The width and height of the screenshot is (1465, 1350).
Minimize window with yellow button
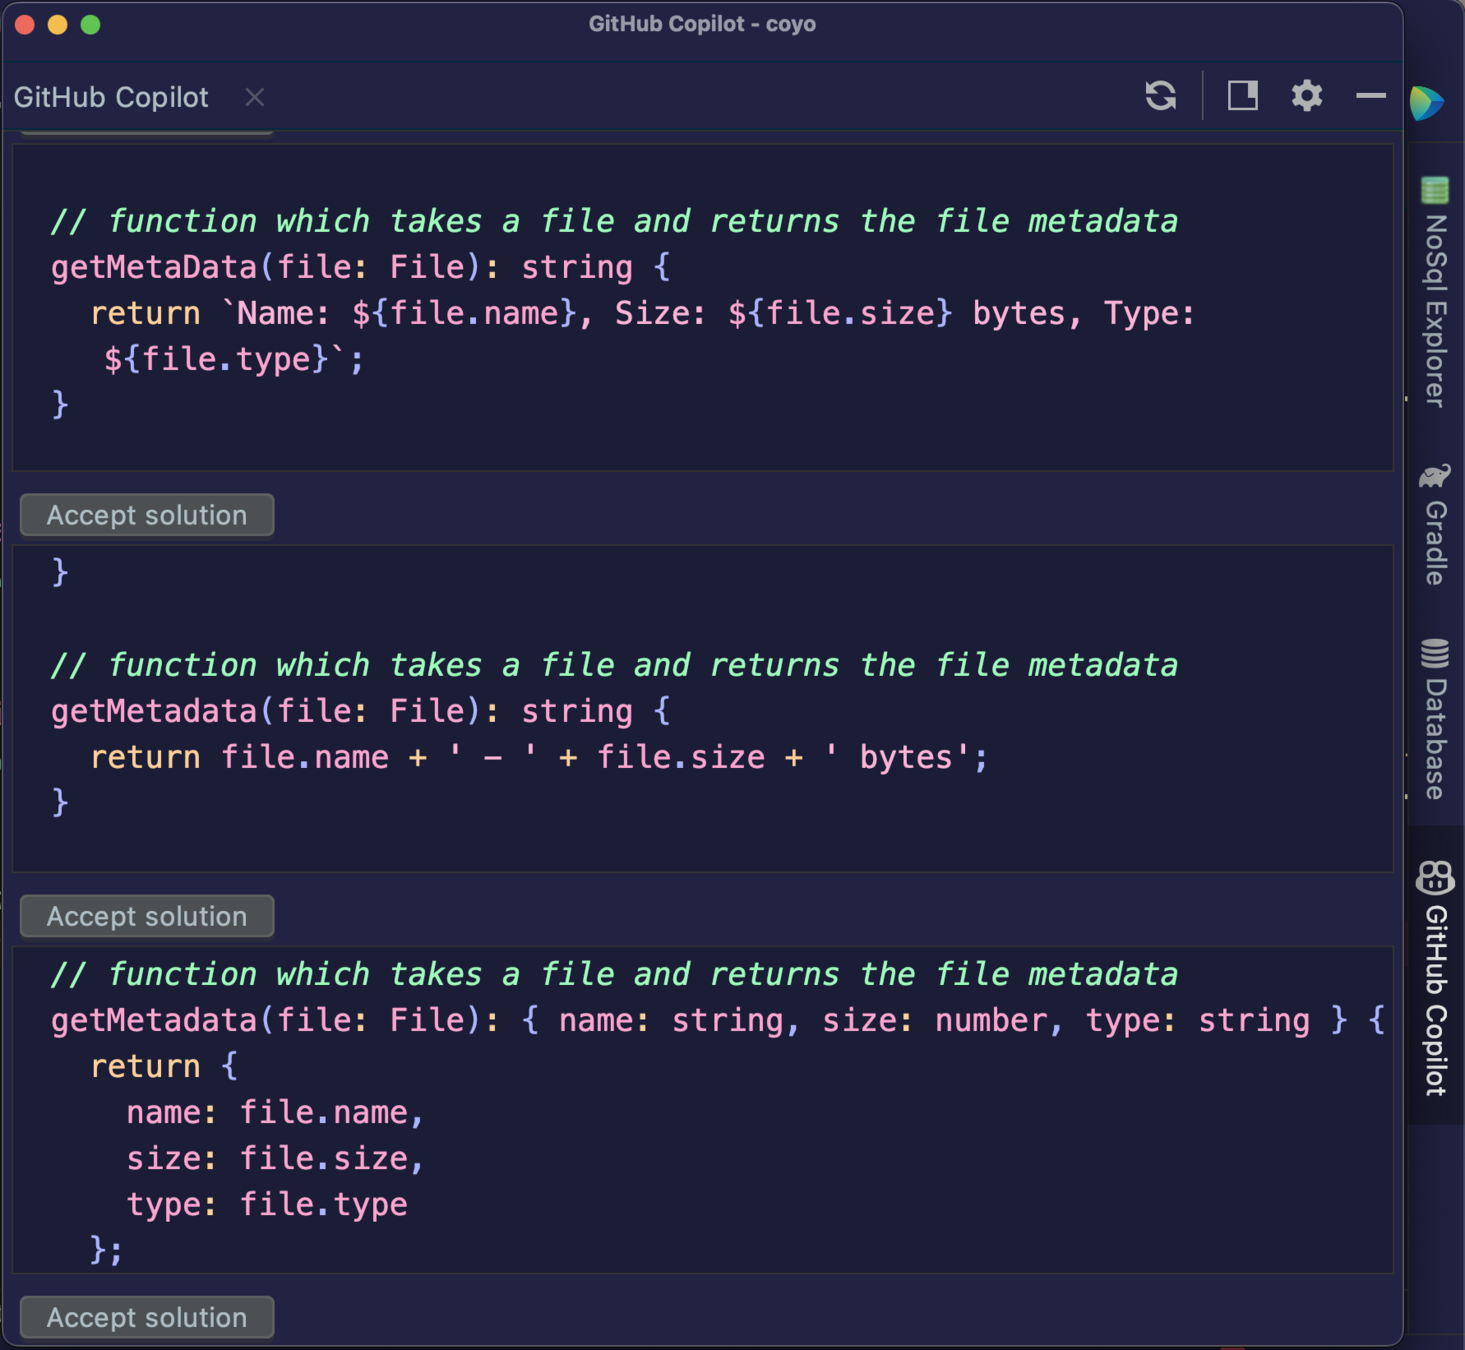click(x=58, y=24)
